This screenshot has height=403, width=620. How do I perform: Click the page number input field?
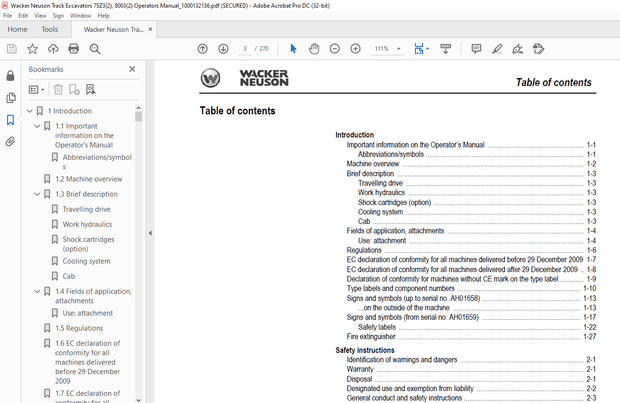(x=245, y=49)
